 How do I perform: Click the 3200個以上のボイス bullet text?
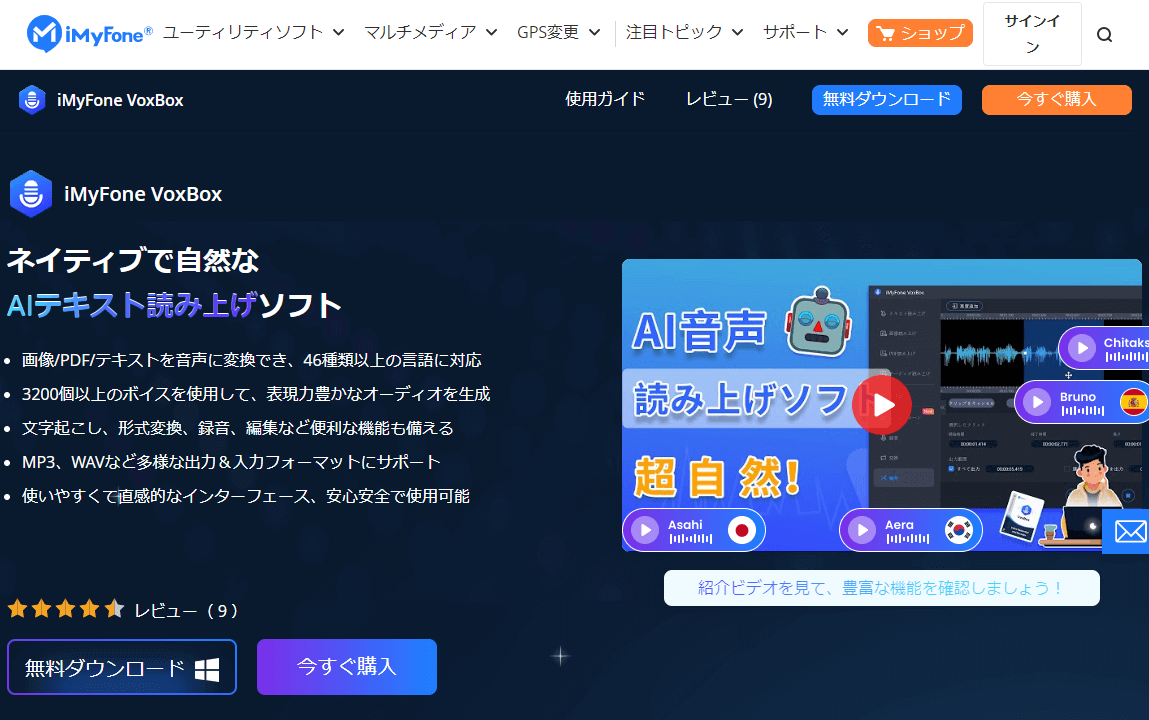tap(256, 394)
